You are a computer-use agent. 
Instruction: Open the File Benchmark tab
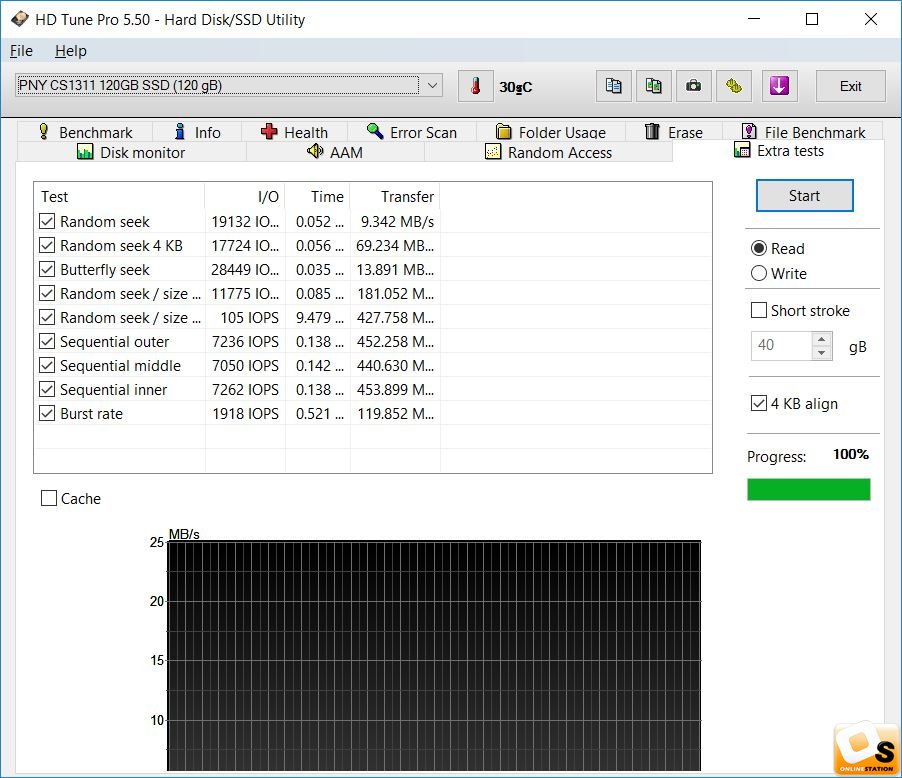(803, 132)
